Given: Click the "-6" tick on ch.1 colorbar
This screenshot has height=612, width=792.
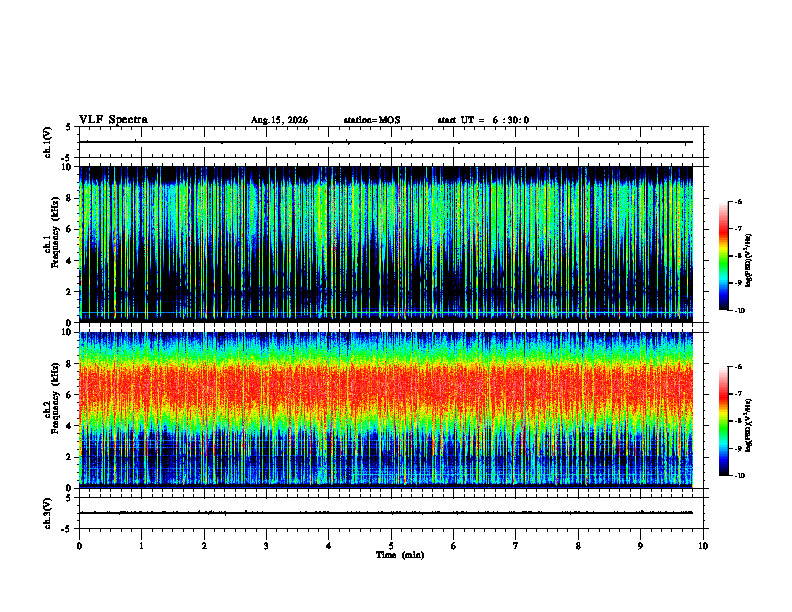Looking at the screenshot, I should point(738,201).
